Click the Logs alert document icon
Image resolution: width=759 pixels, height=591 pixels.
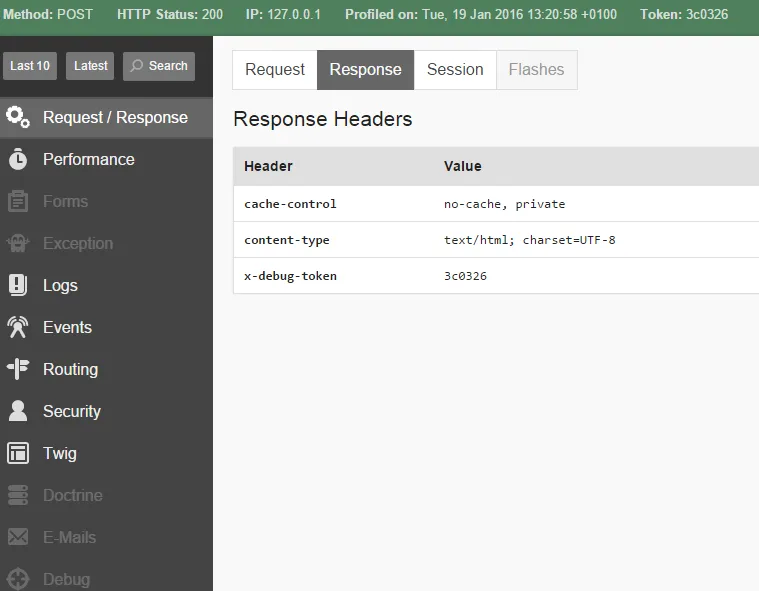pos(18,285)
